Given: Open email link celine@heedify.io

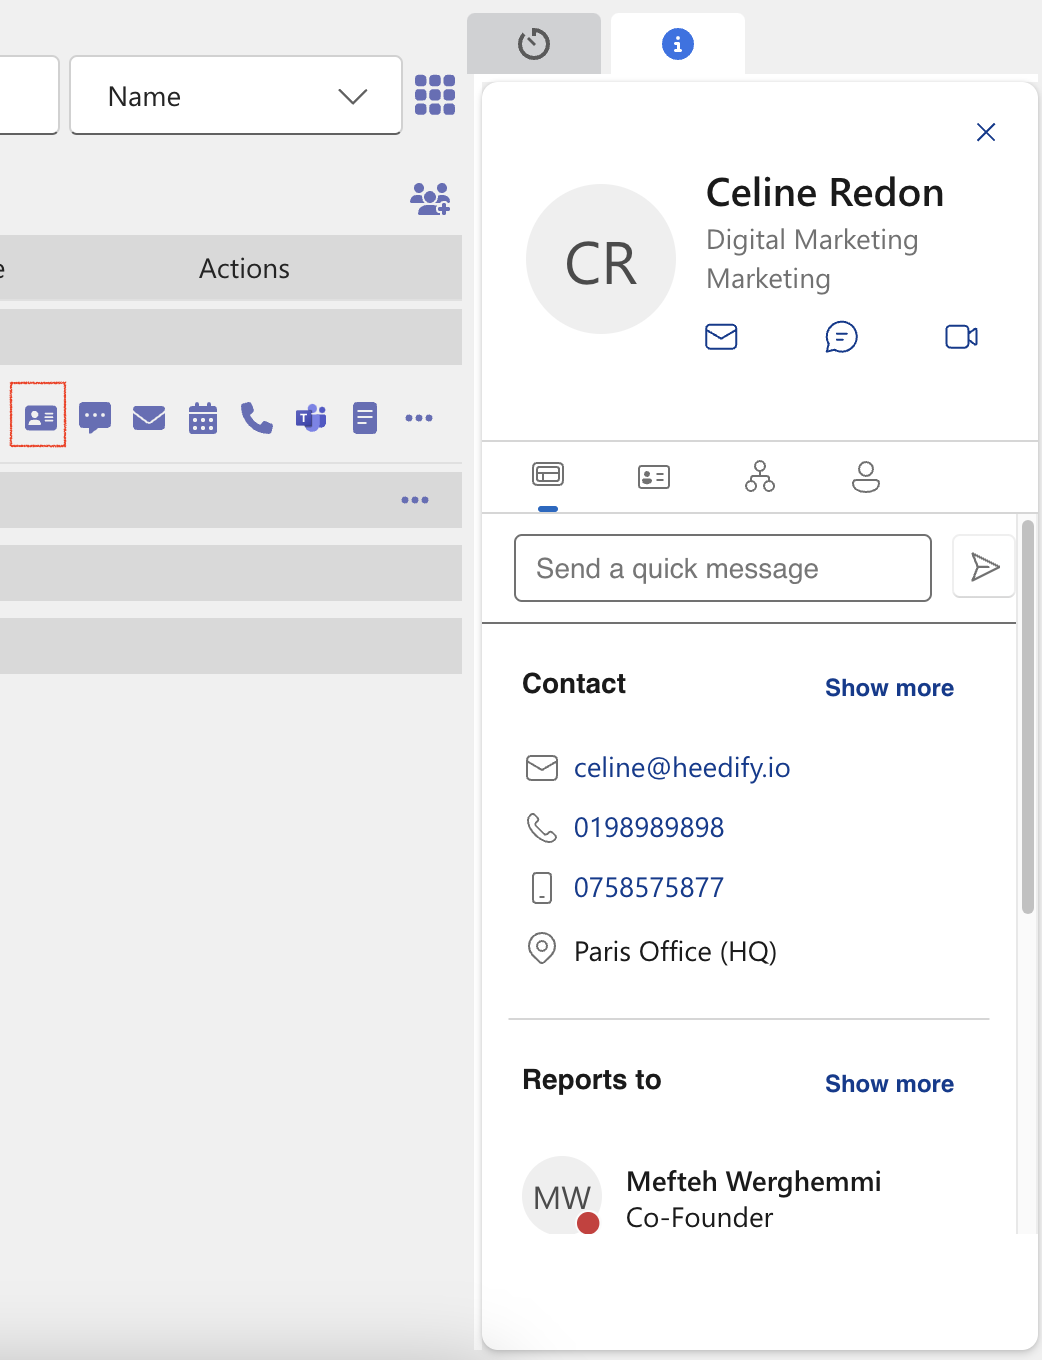Looking at the screenshot, I should [x=682, y=768].
